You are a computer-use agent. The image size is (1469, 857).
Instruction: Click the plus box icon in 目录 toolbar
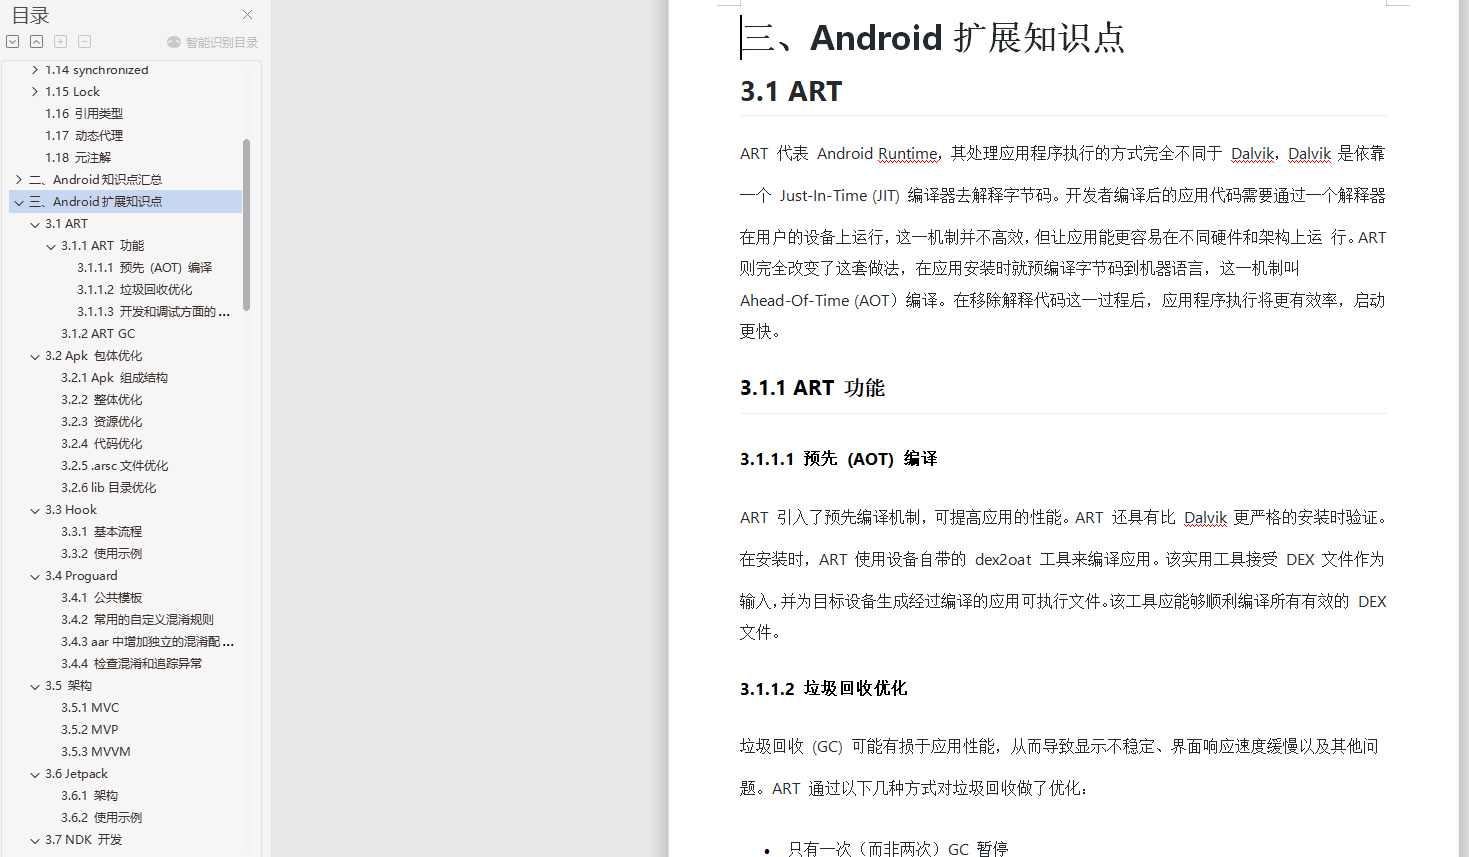point(61,42)
